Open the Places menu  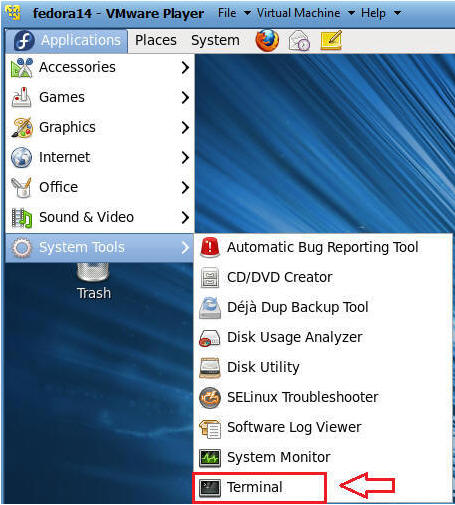156,40
